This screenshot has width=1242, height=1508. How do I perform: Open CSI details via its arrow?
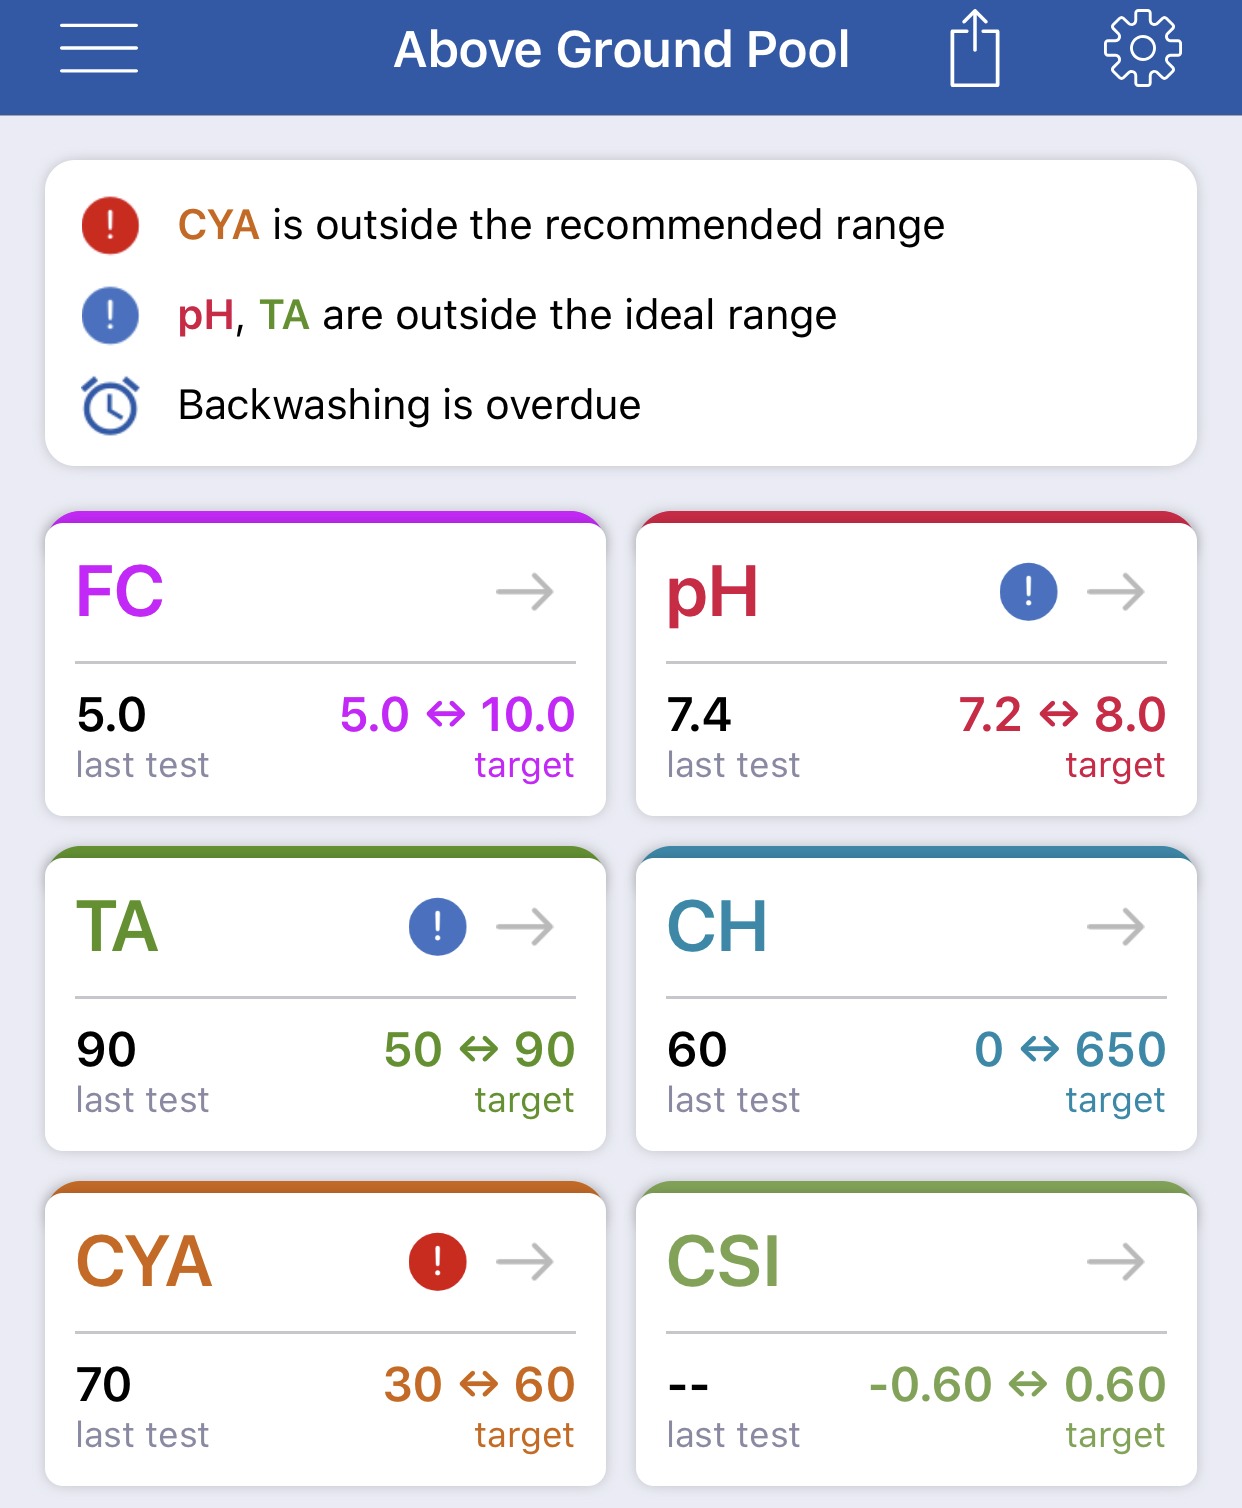click(1116, 1261)
